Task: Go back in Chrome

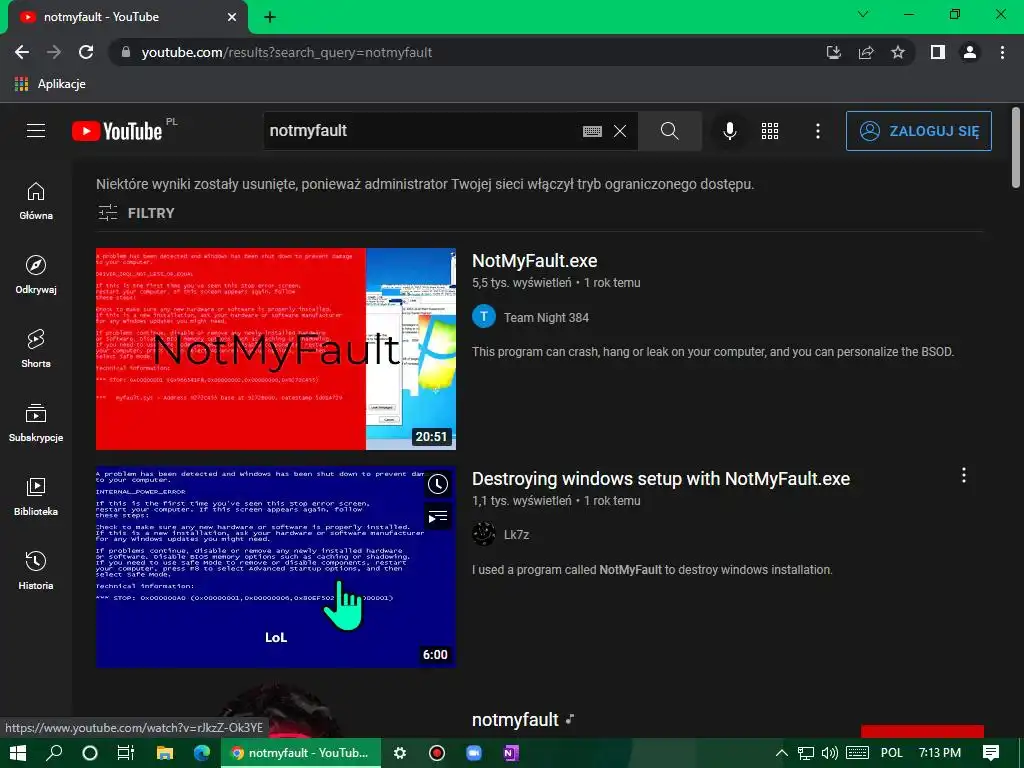Action: 22,52
